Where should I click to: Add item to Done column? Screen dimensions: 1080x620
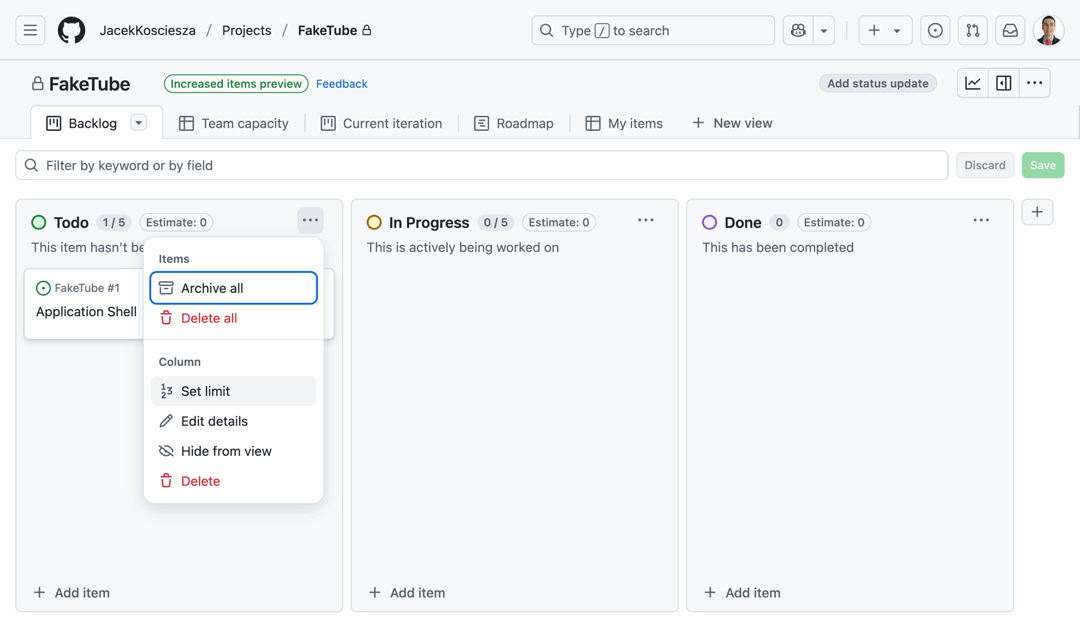tap(742, 592)
